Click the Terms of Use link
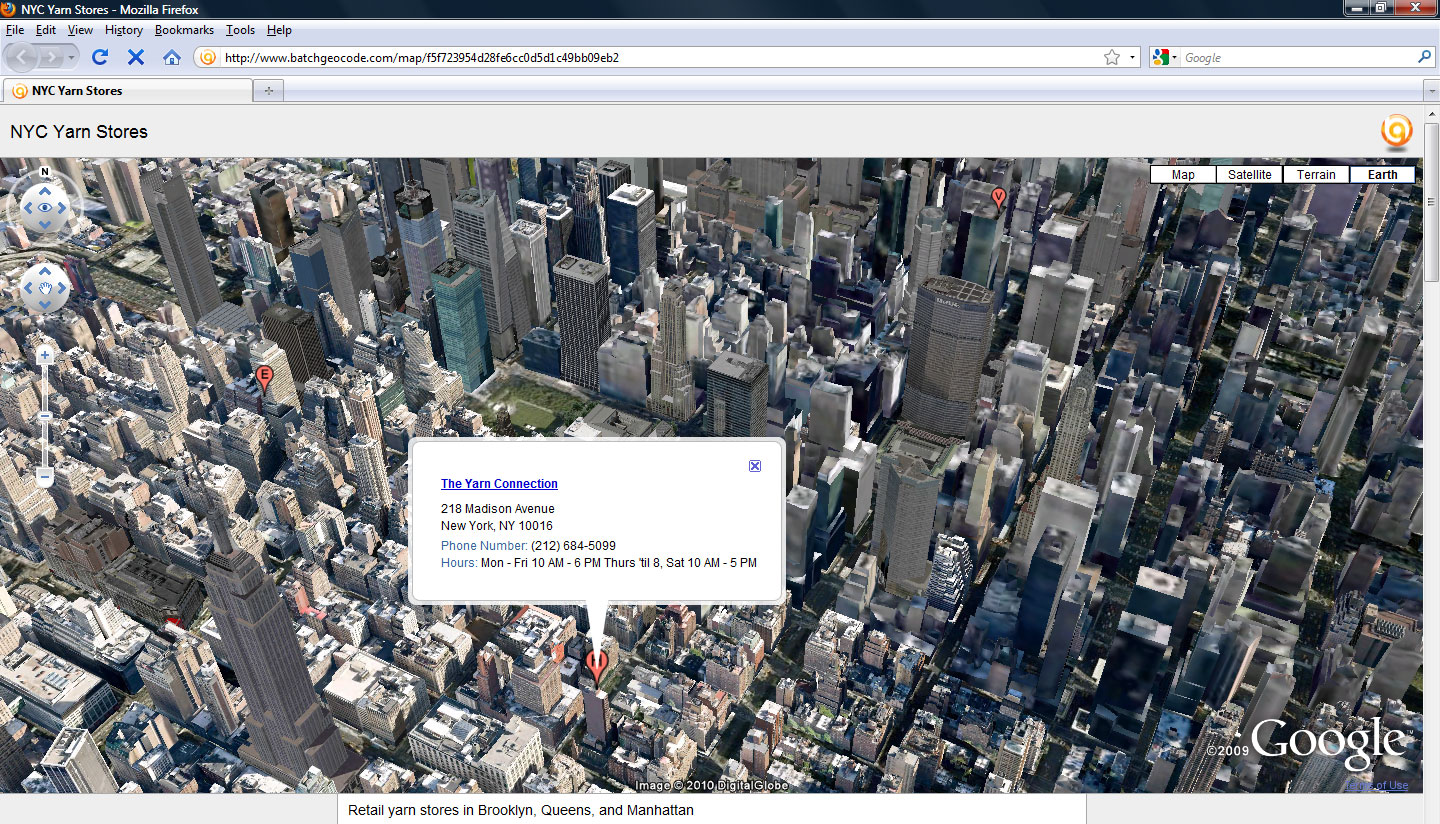The width and height of the screenshot is (1440, 824). coord(1377,785)
